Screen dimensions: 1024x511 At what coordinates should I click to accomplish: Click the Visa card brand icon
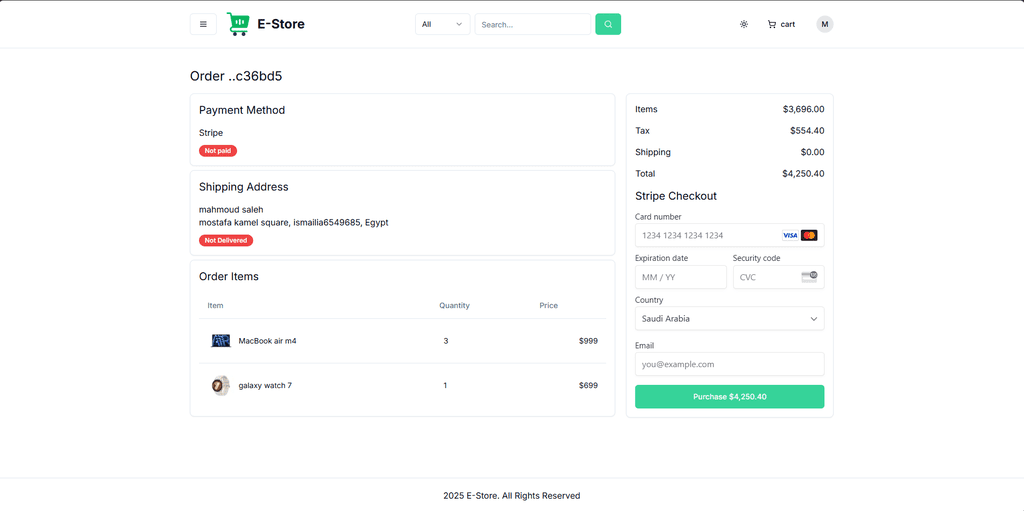pos(790,235)
